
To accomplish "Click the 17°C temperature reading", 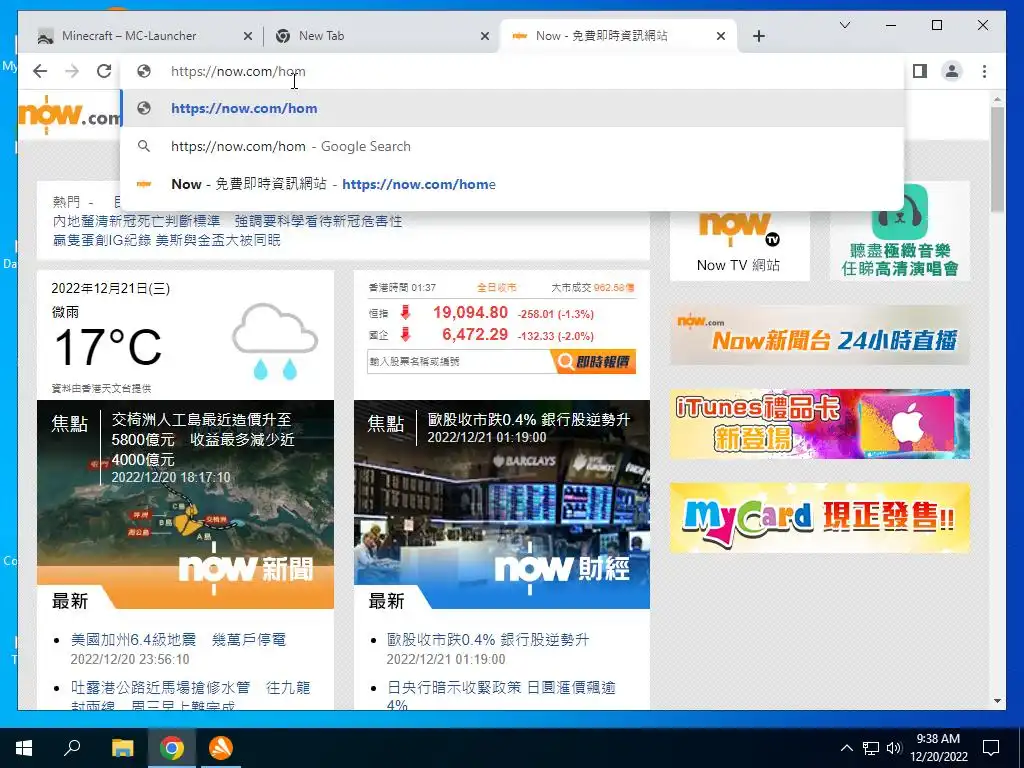I will pyautogui.click(x=108, y=347).
